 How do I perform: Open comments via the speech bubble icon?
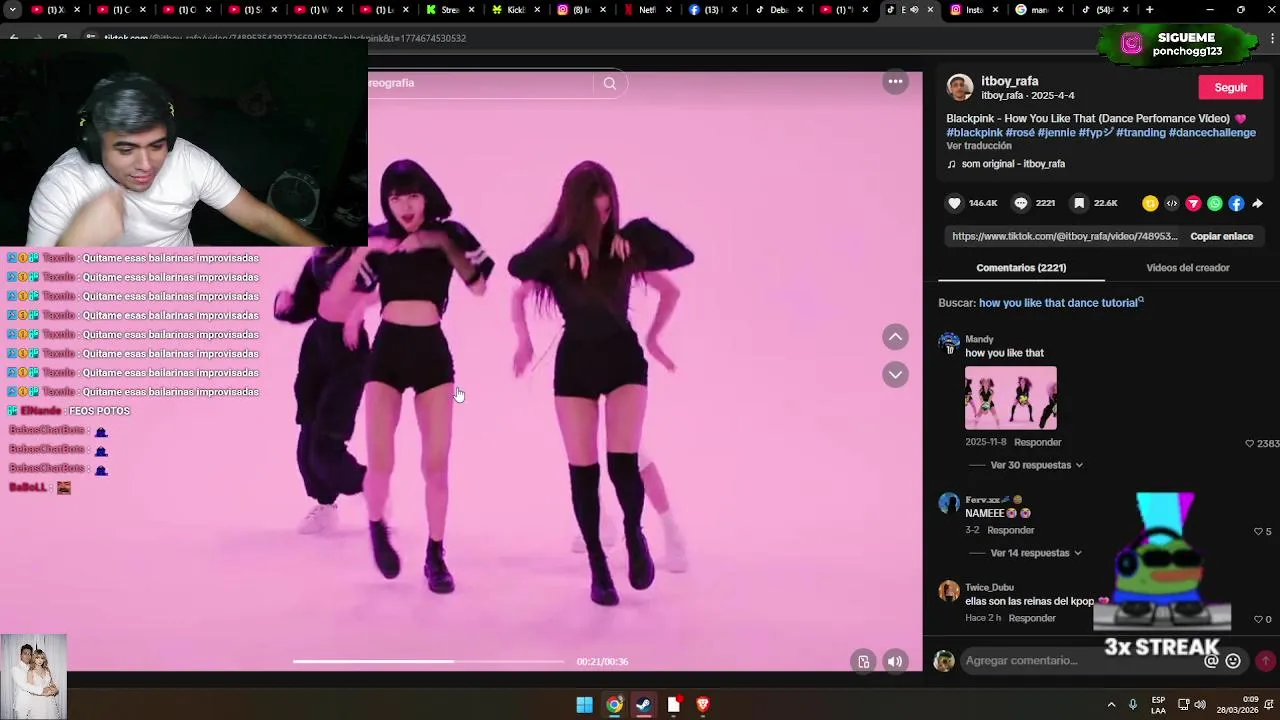tap(1021, 203)
